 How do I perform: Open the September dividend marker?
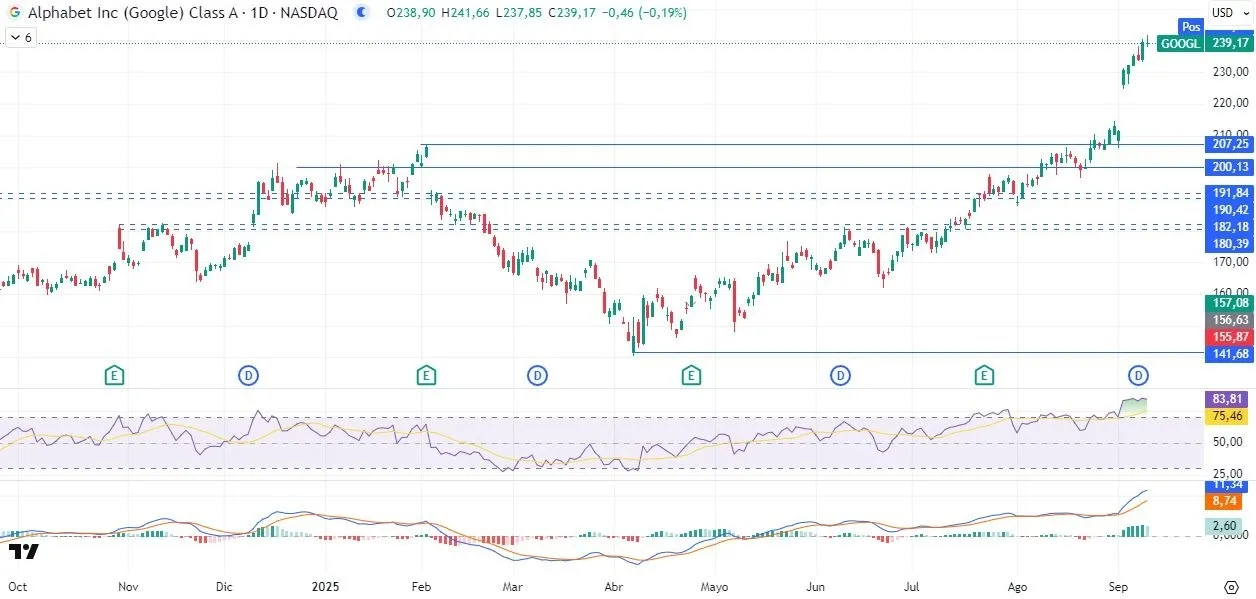click(x=1138, y=376)
